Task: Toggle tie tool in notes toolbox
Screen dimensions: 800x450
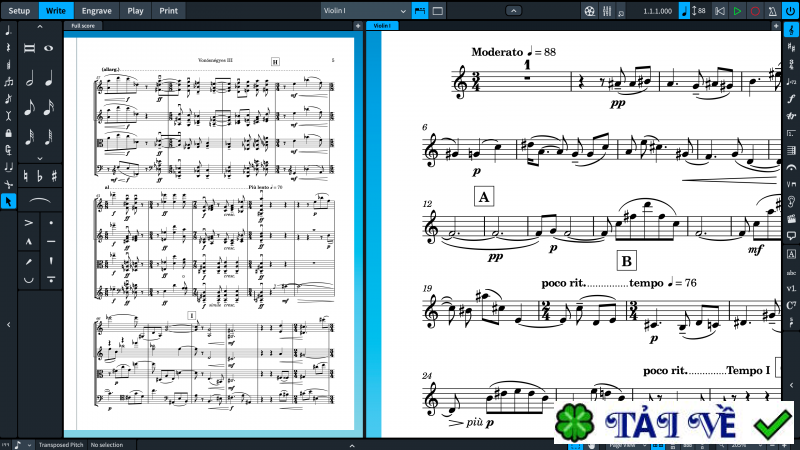Action: point(8,167)
